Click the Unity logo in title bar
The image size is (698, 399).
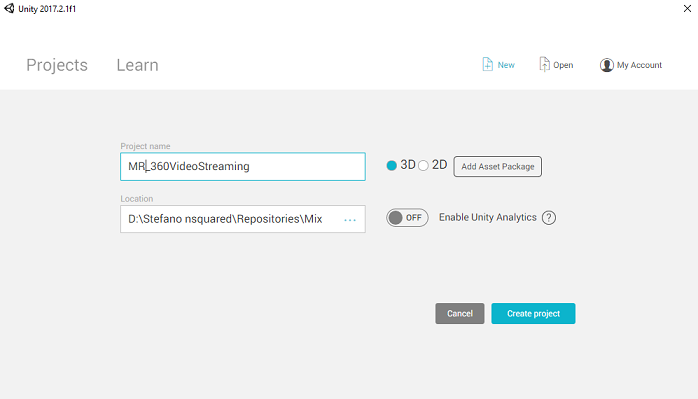(x=9, y=8)
